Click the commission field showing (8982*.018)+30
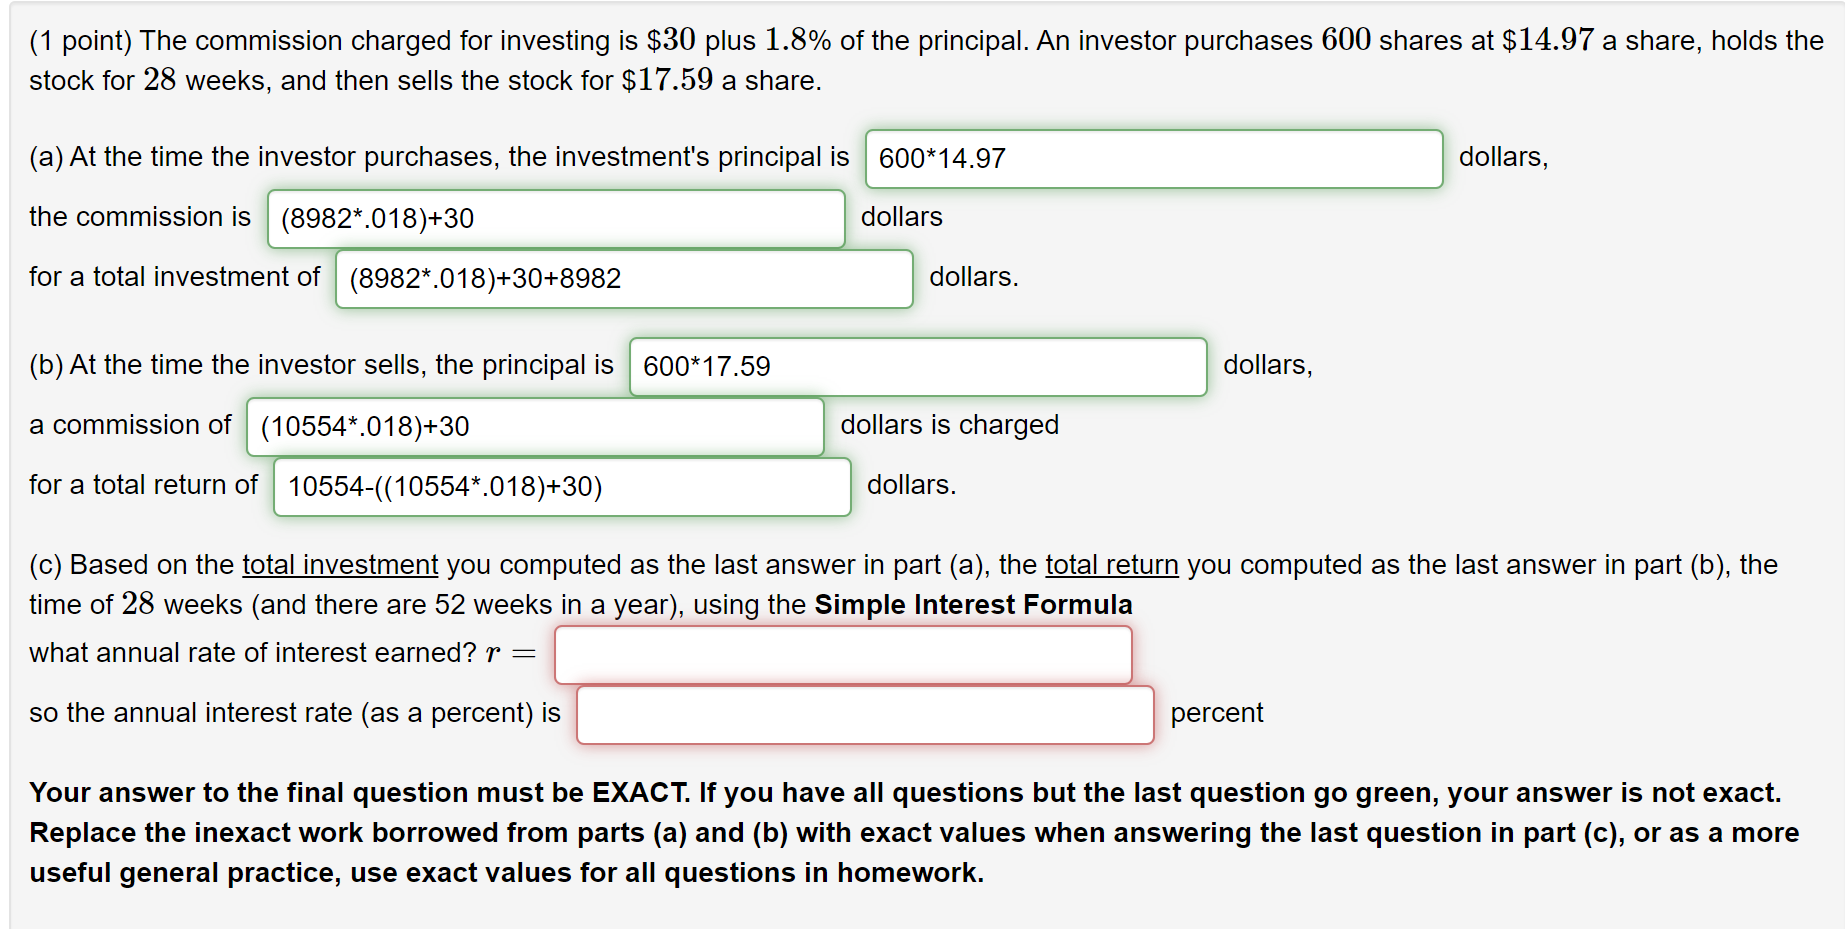The image size is (1845, 929). pyautogui.click(x=554, y=218)
